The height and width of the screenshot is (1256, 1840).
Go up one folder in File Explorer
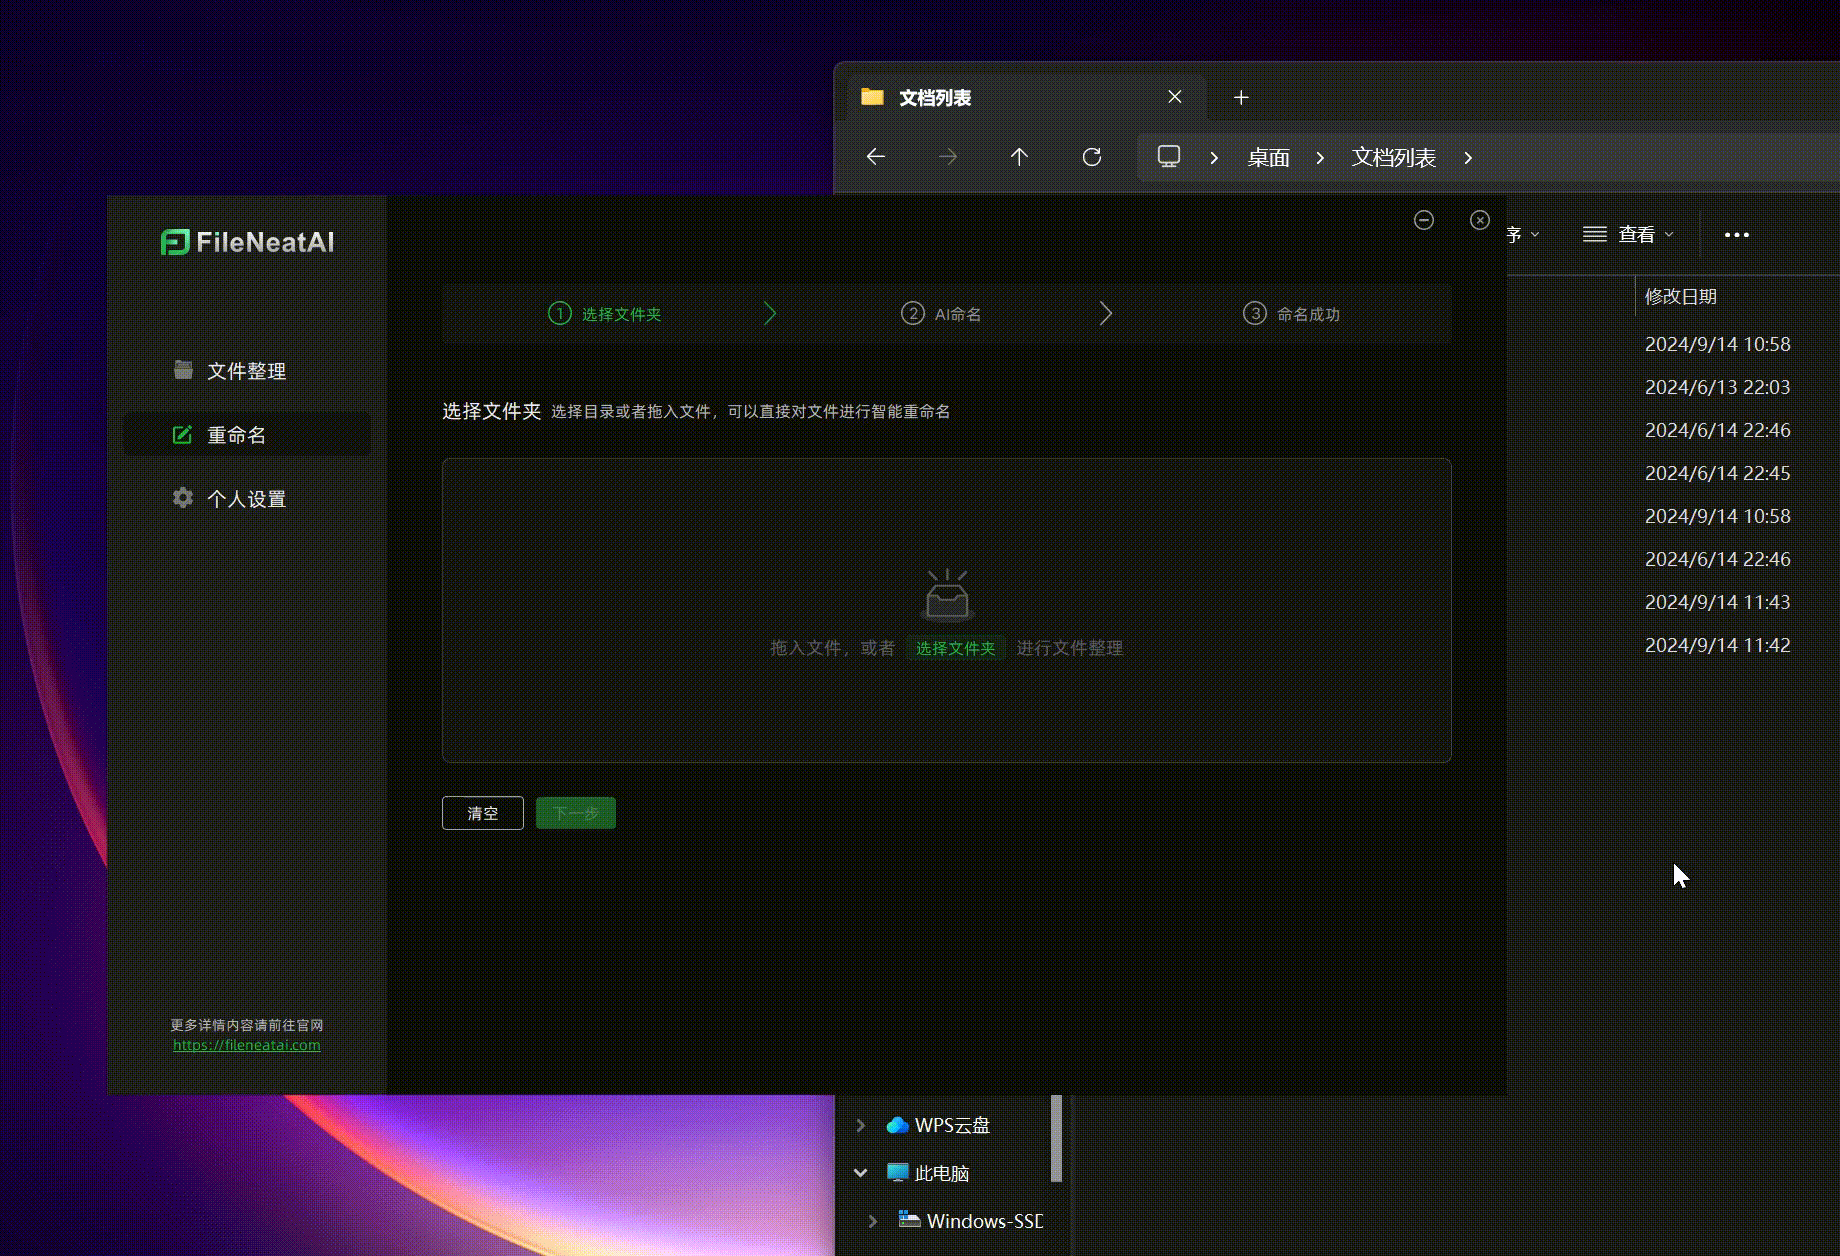tap(1019, 157)
